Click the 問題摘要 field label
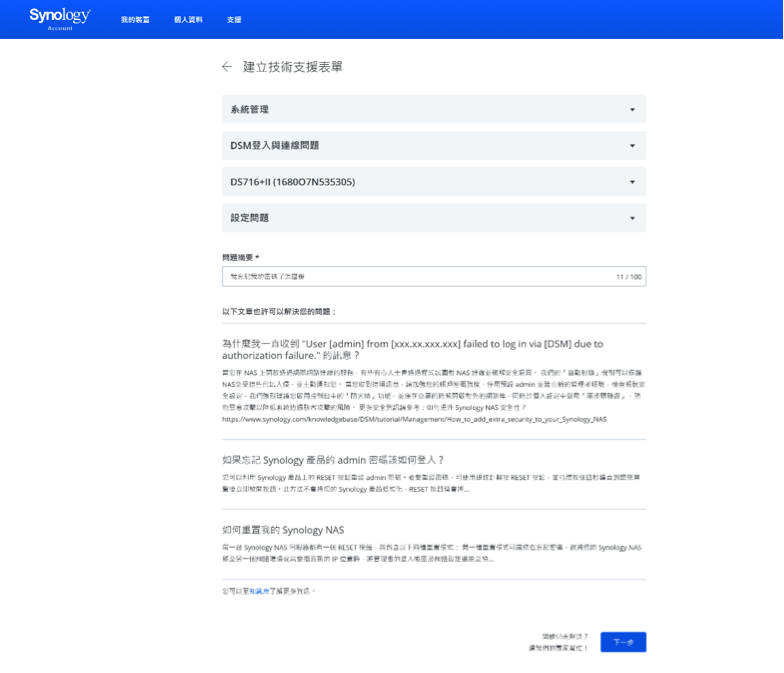This screenshot has height=673, width=784. pyautogui.click(x=240, y=258)
